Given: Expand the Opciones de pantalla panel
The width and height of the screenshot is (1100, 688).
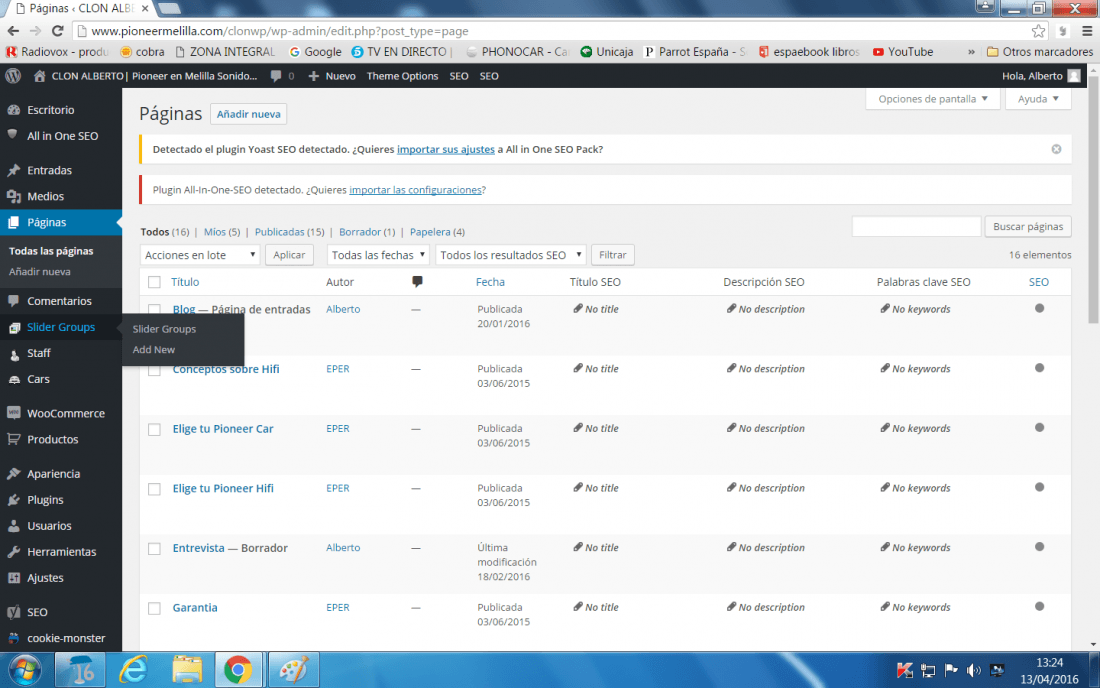Looking at the screenshot, I should coord(933,99).
